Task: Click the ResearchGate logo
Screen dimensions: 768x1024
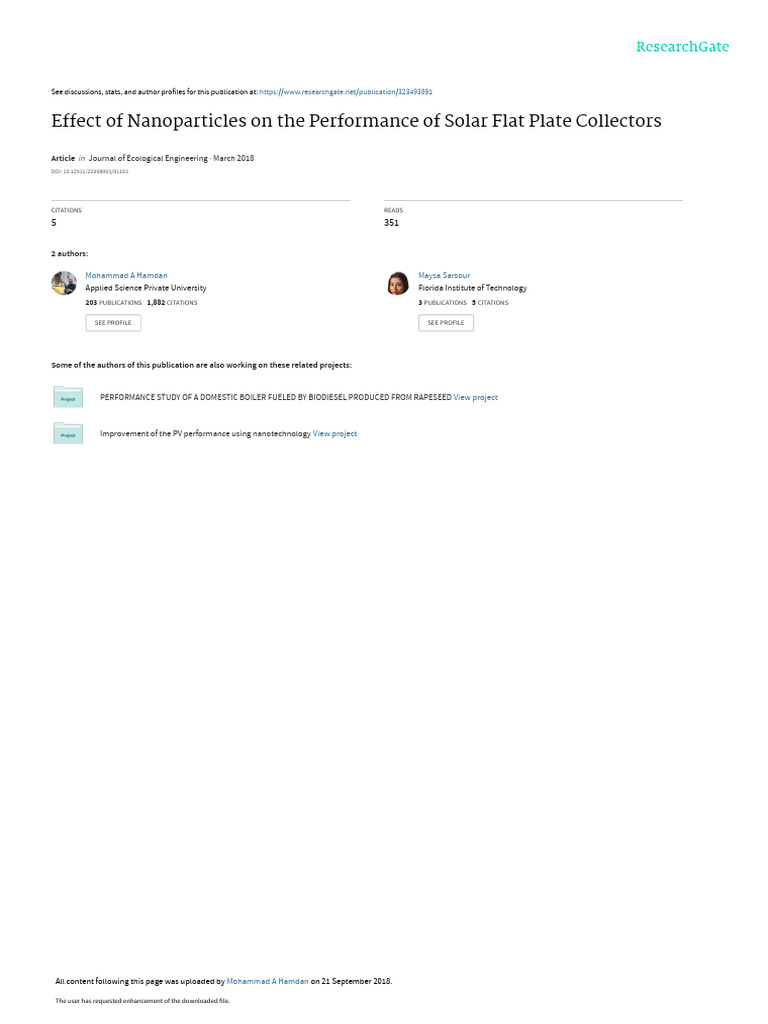Action: (x=682, y=47)
